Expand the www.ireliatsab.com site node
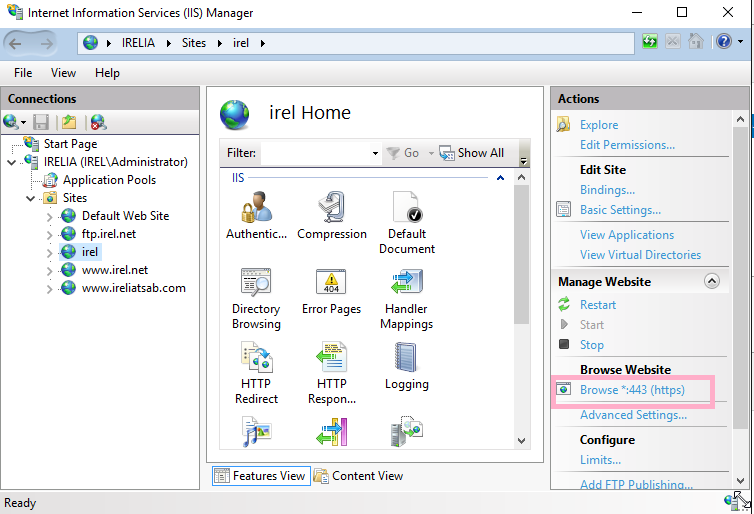This screenshot has width=754, height=514. tap(50, 288)
